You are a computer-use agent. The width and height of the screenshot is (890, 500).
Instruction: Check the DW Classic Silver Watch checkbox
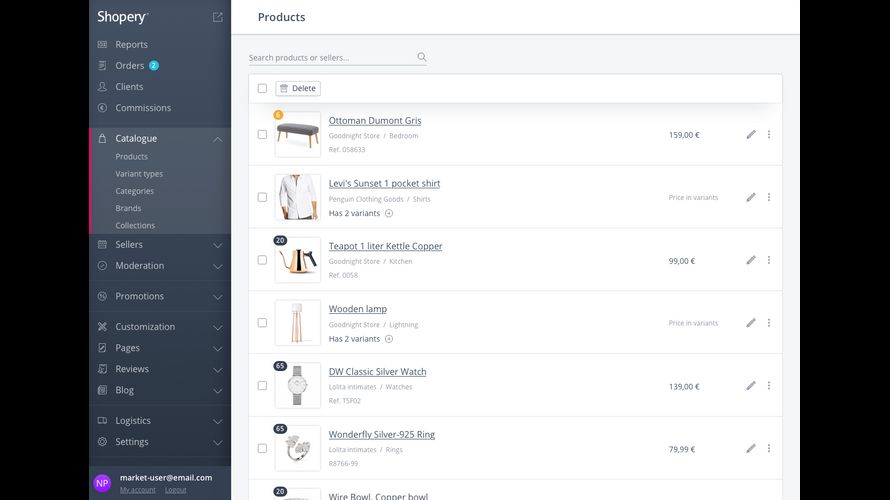[262, 385]
